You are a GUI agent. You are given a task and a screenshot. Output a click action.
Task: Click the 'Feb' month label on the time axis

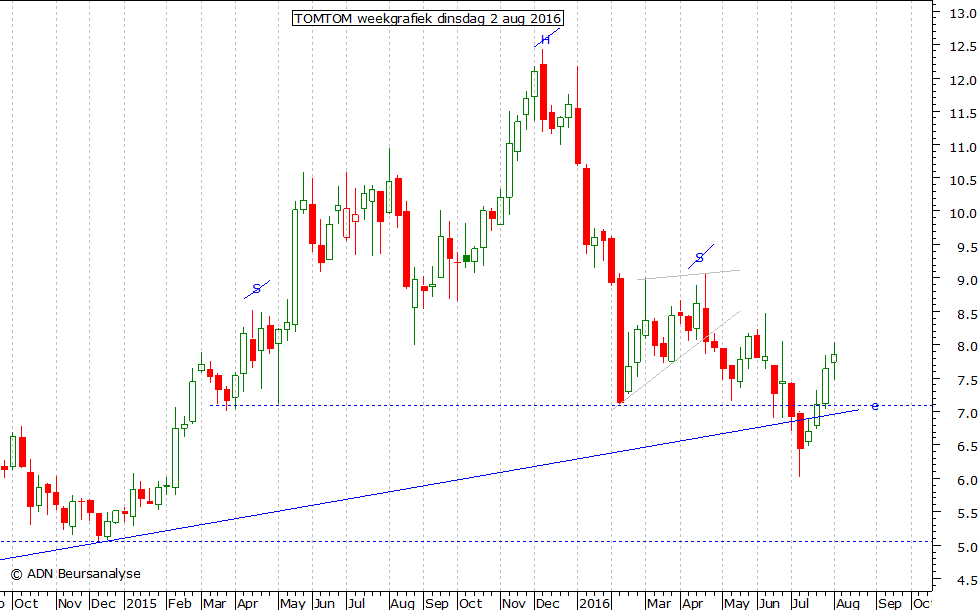[179, 603]
